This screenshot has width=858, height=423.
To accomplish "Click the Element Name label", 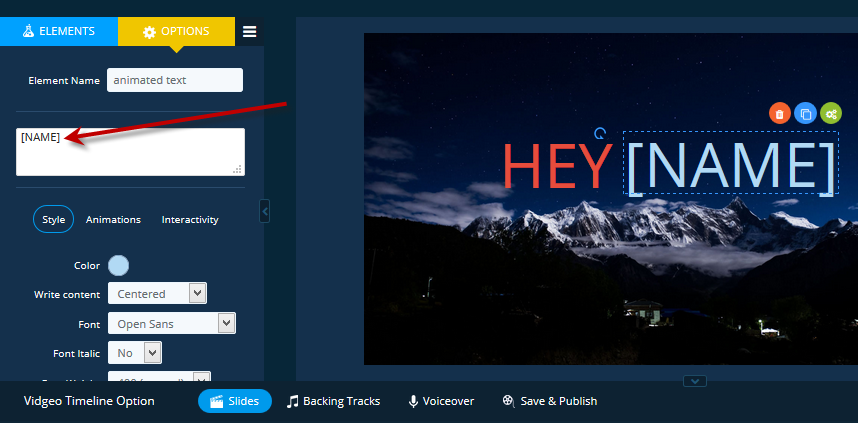I will pos(64,80).
